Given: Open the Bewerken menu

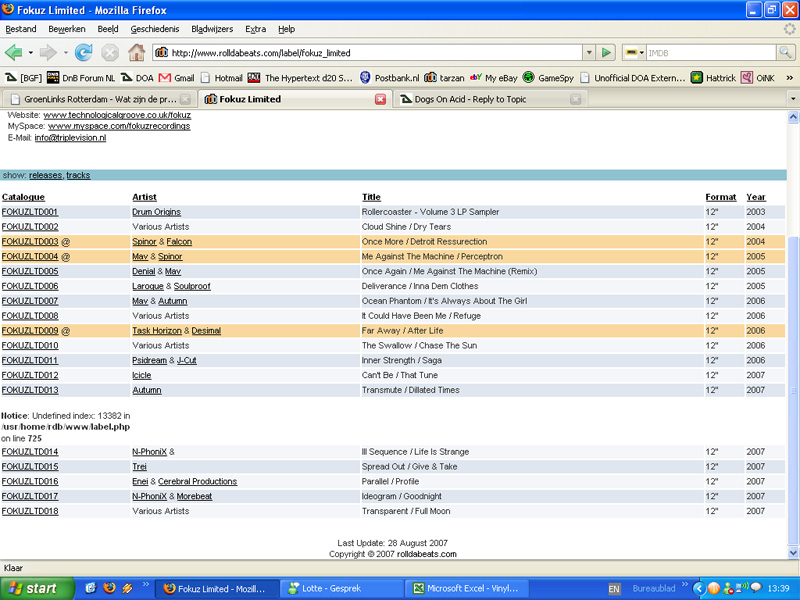Looking at the screenshot, I should (67, 29).
